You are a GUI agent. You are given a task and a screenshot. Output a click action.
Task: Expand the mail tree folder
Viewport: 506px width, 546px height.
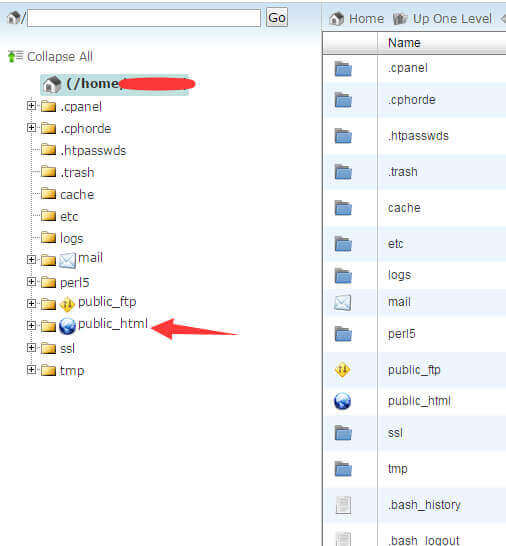point(31,259)
